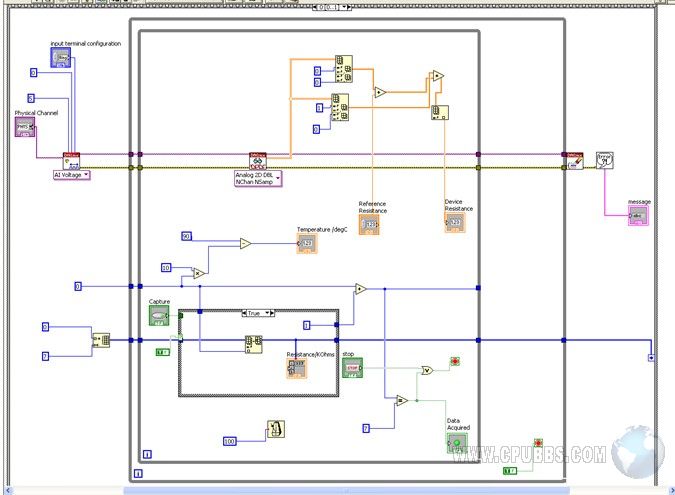
Task: Open the sequence frame selector dropdown at top
Action: [344, 7]
